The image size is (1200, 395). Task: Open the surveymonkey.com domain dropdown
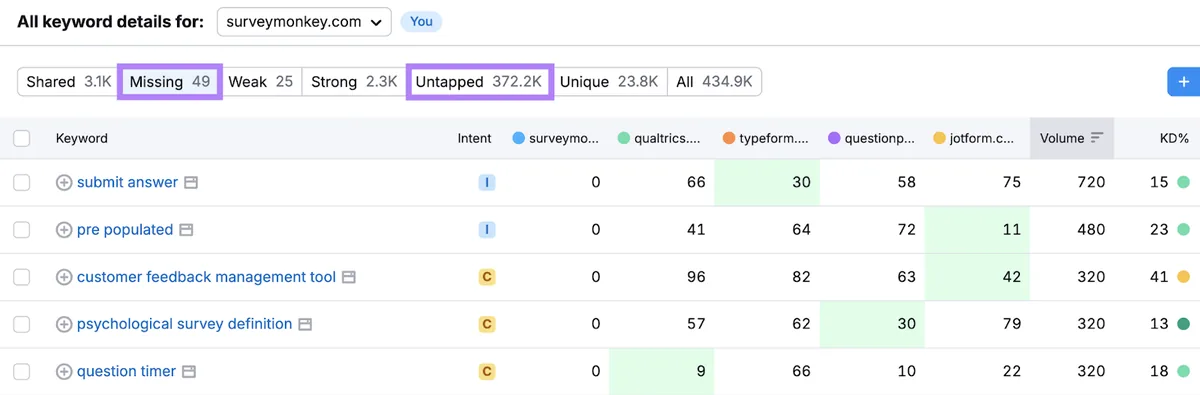(x=304, y=21)
